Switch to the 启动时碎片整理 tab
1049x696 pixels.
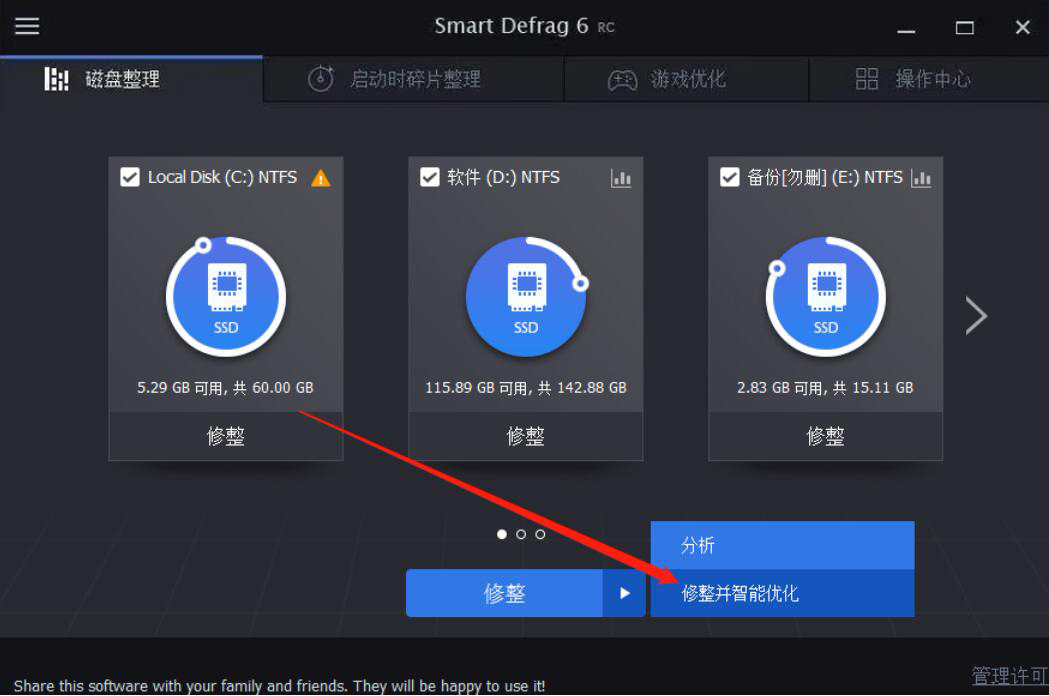pos(413,79)
